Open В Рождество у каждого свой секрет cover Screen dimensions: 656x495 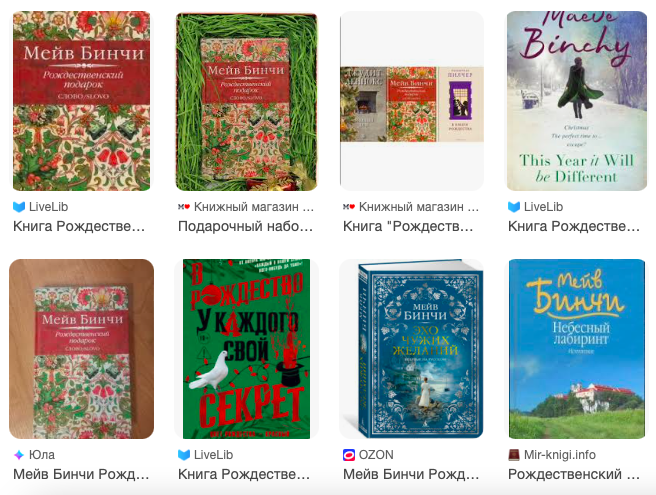(246, 349)
